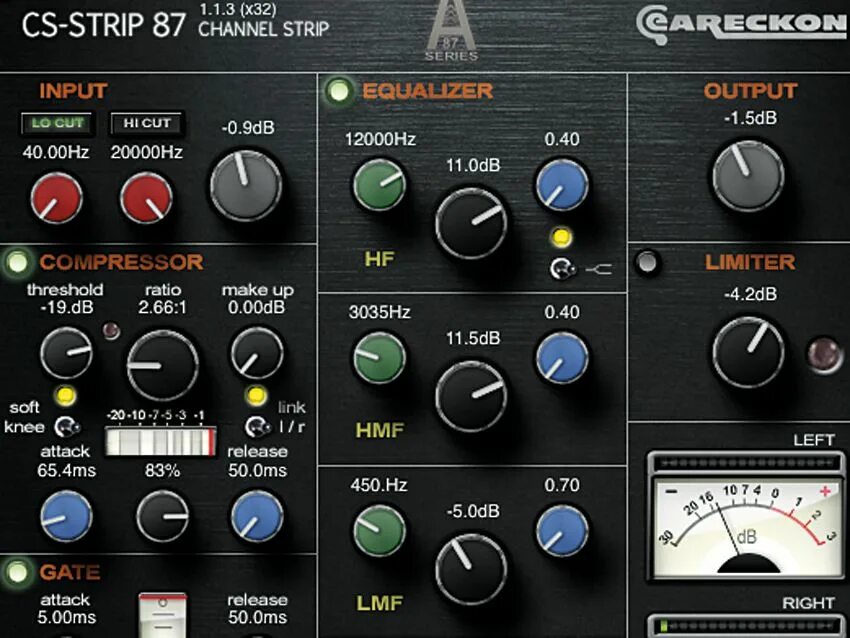Image resolution: width=850 pixels, height=638 pixels.
Task: Click the HF blue Q knob
Action: click(x=562, y=185)
